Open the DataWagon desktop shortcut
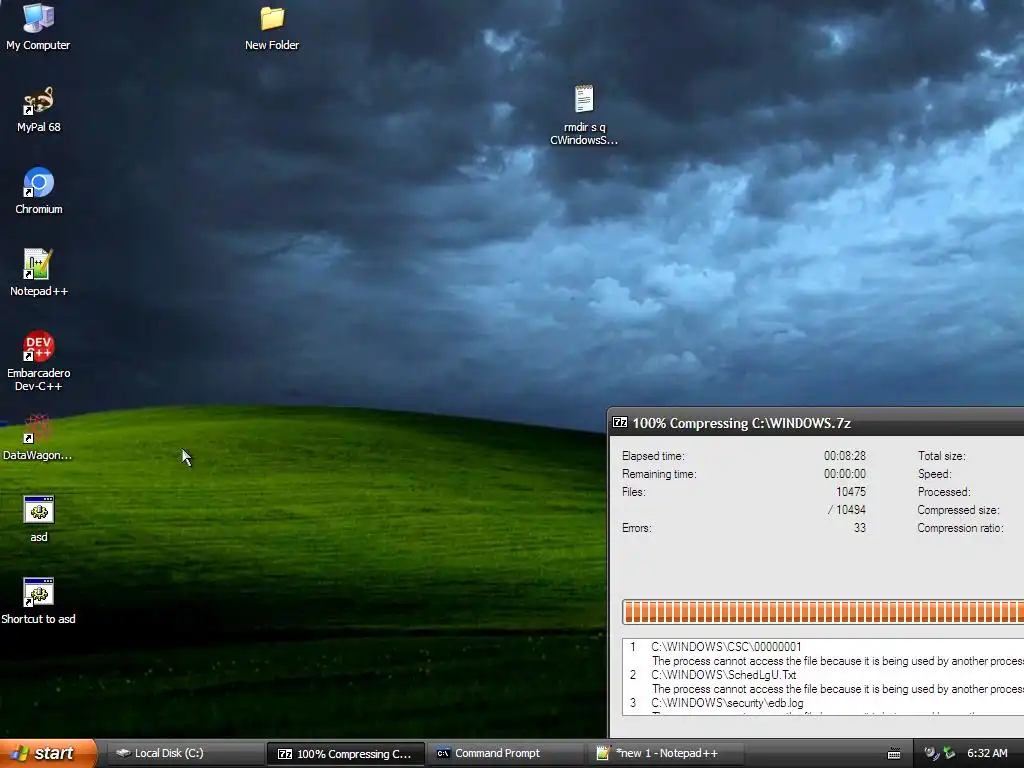Viewport: 1024px width, 768px height. tap(38, 438)
